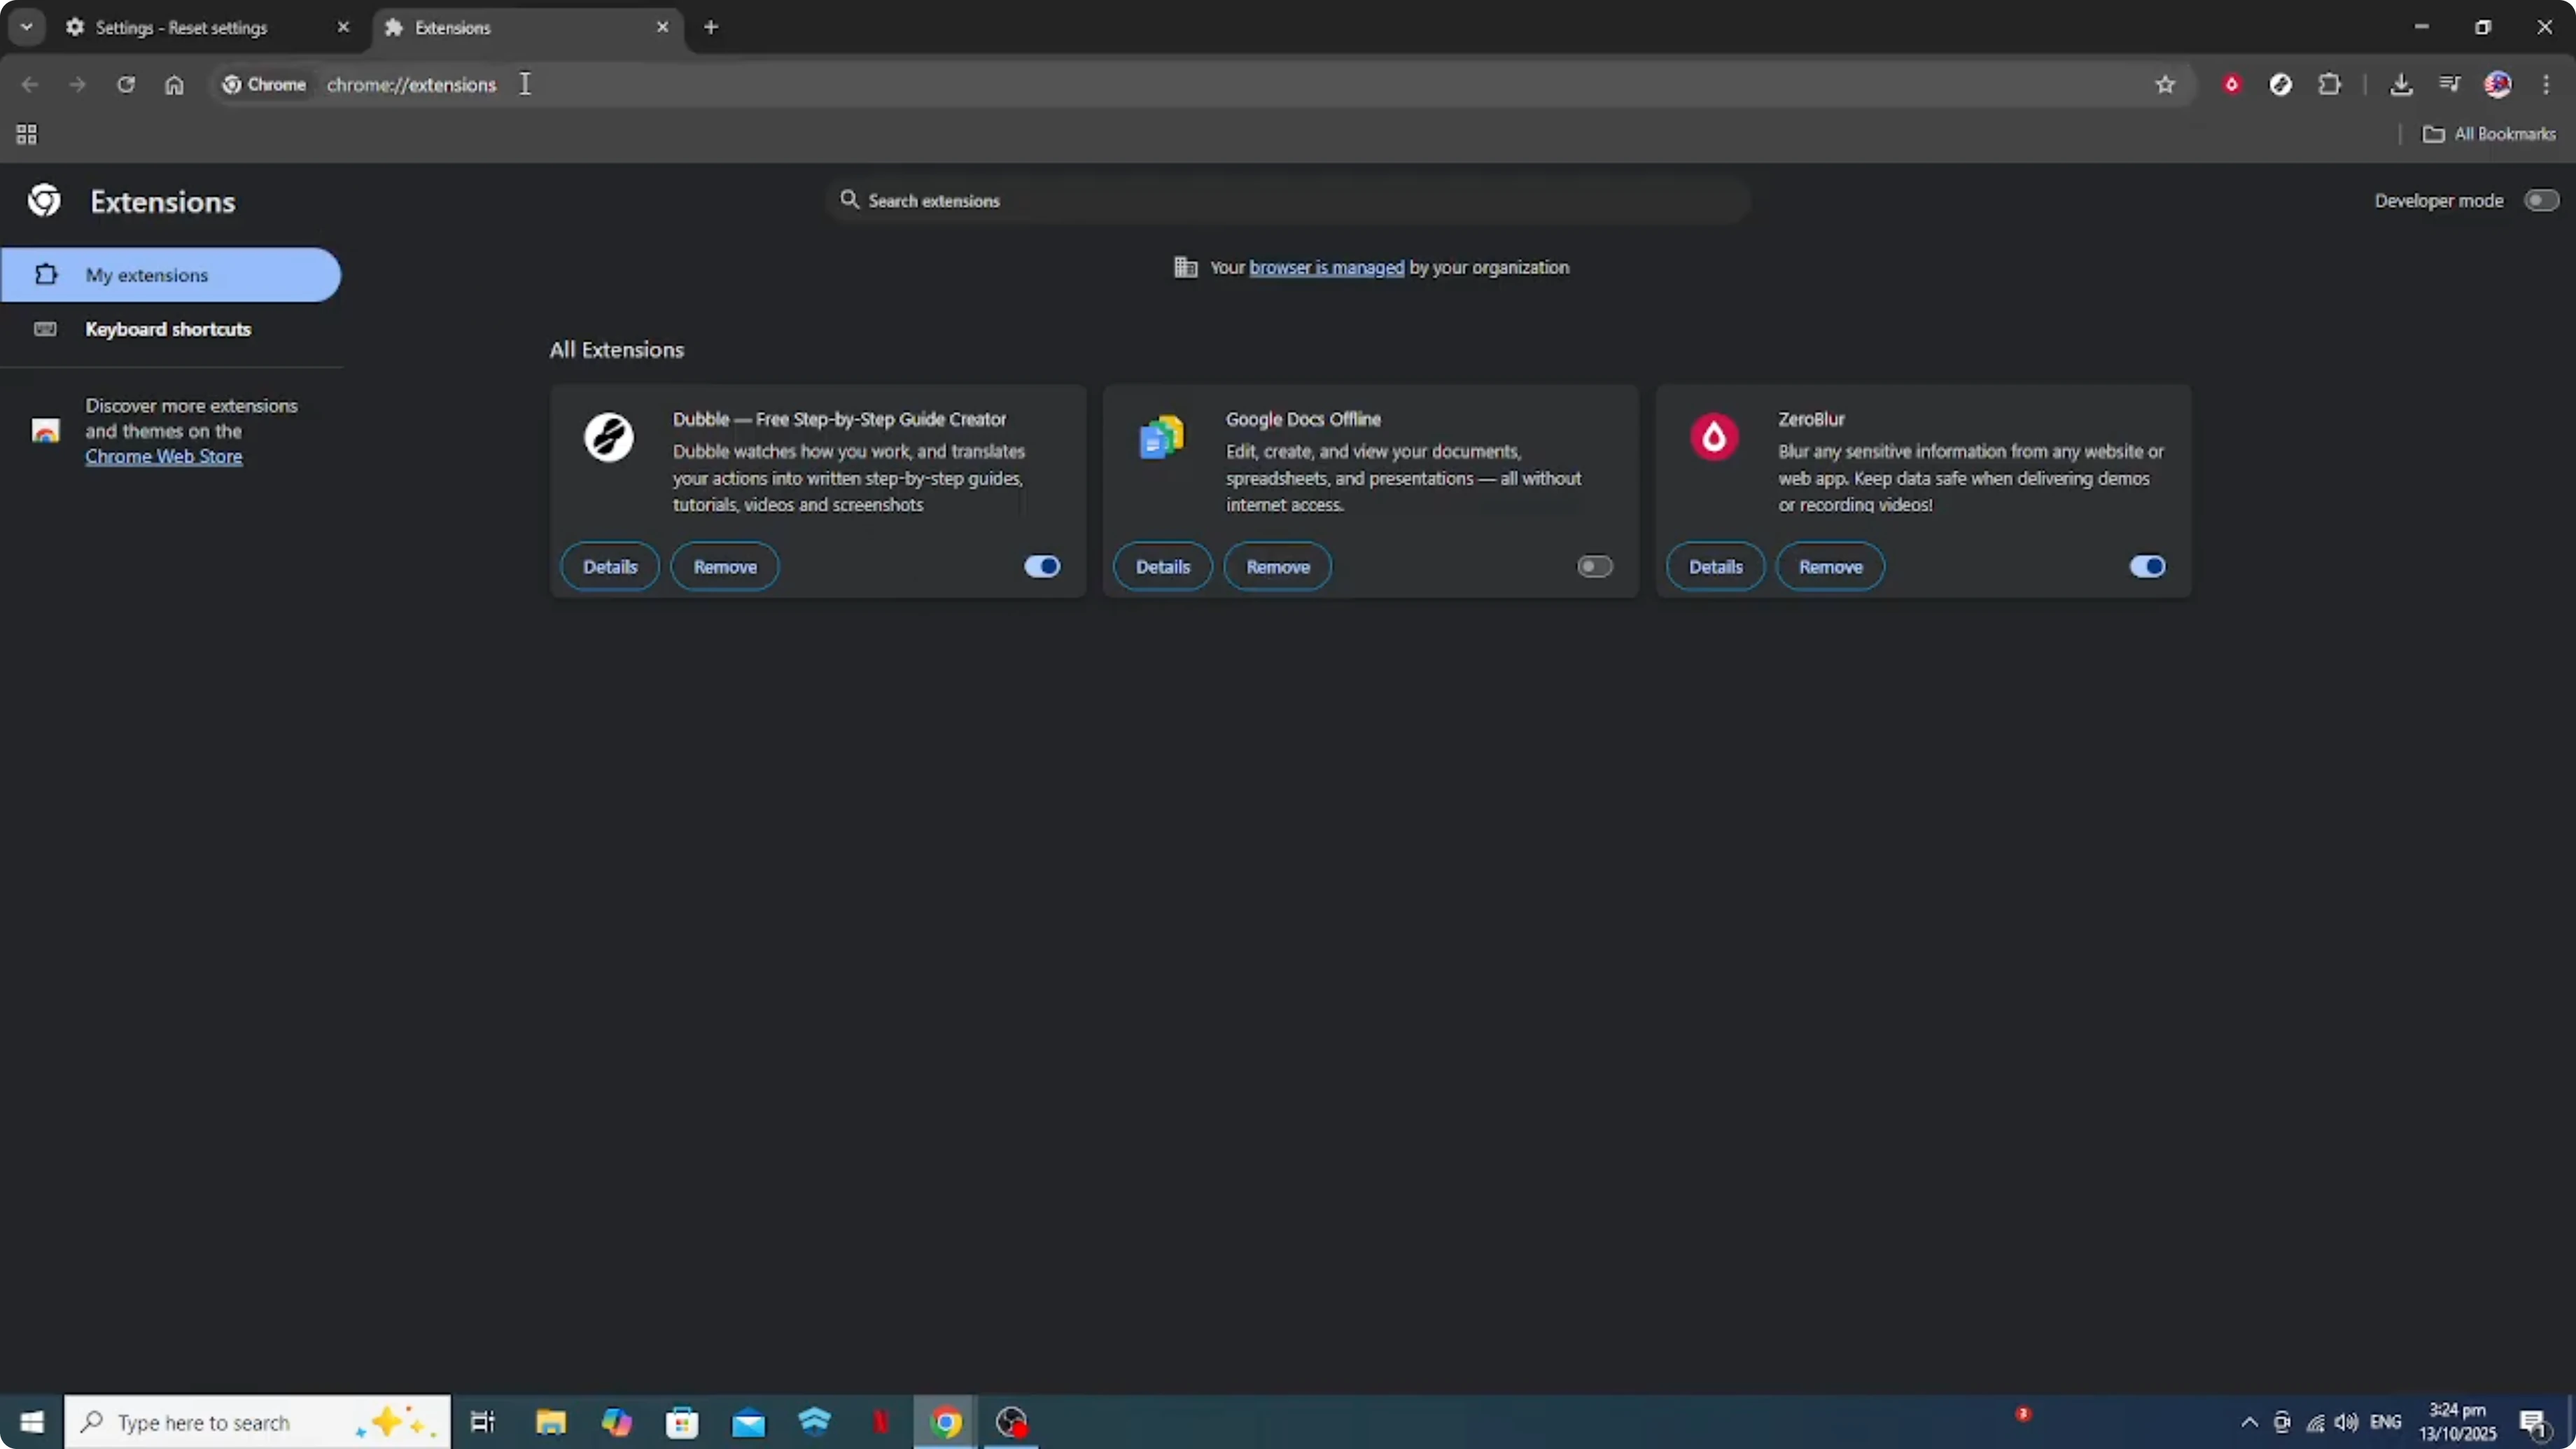Open the volume control in tray
2576x1449 pixels.
(2346, 1422)
